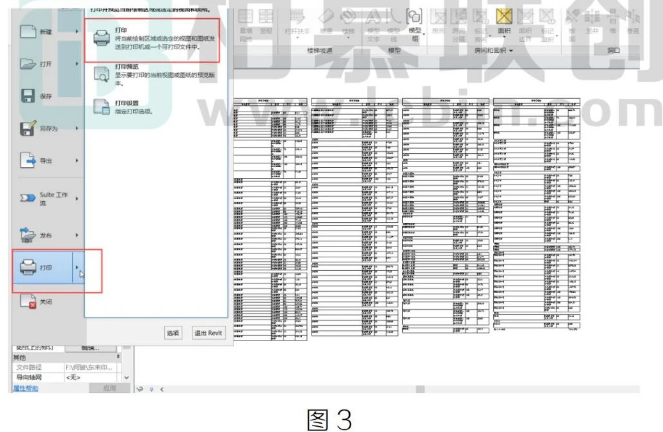The width and height of the screenshot is (663, 432).
Task: Choose 另存为 (Save As) in the menu
Action: (x=49, y=128)
